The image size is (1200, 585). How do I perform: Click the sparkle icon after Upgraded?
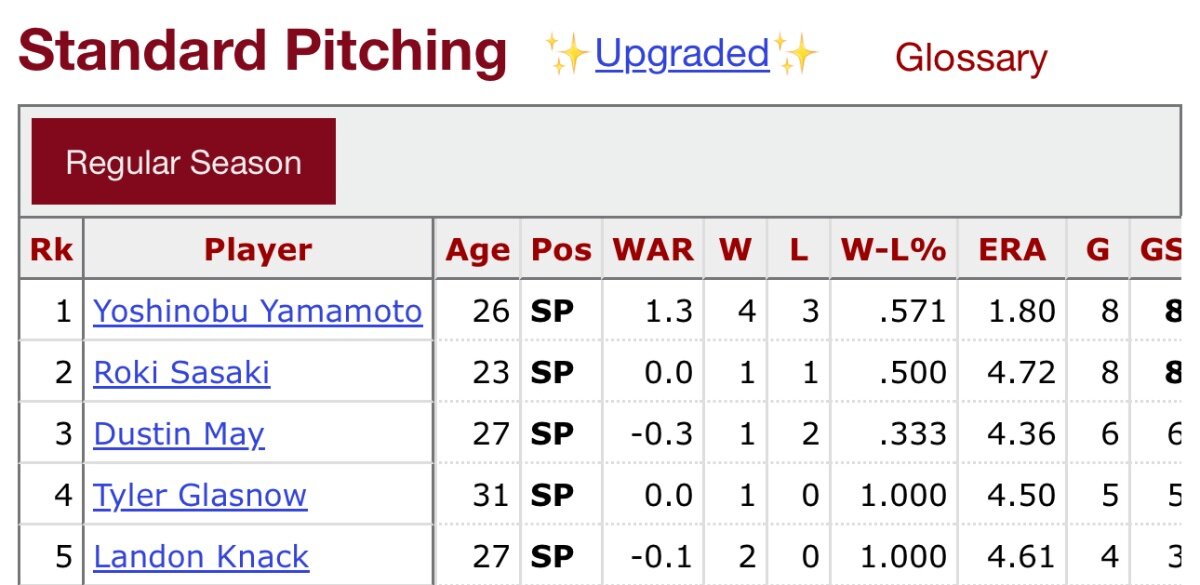coord(796,53)
